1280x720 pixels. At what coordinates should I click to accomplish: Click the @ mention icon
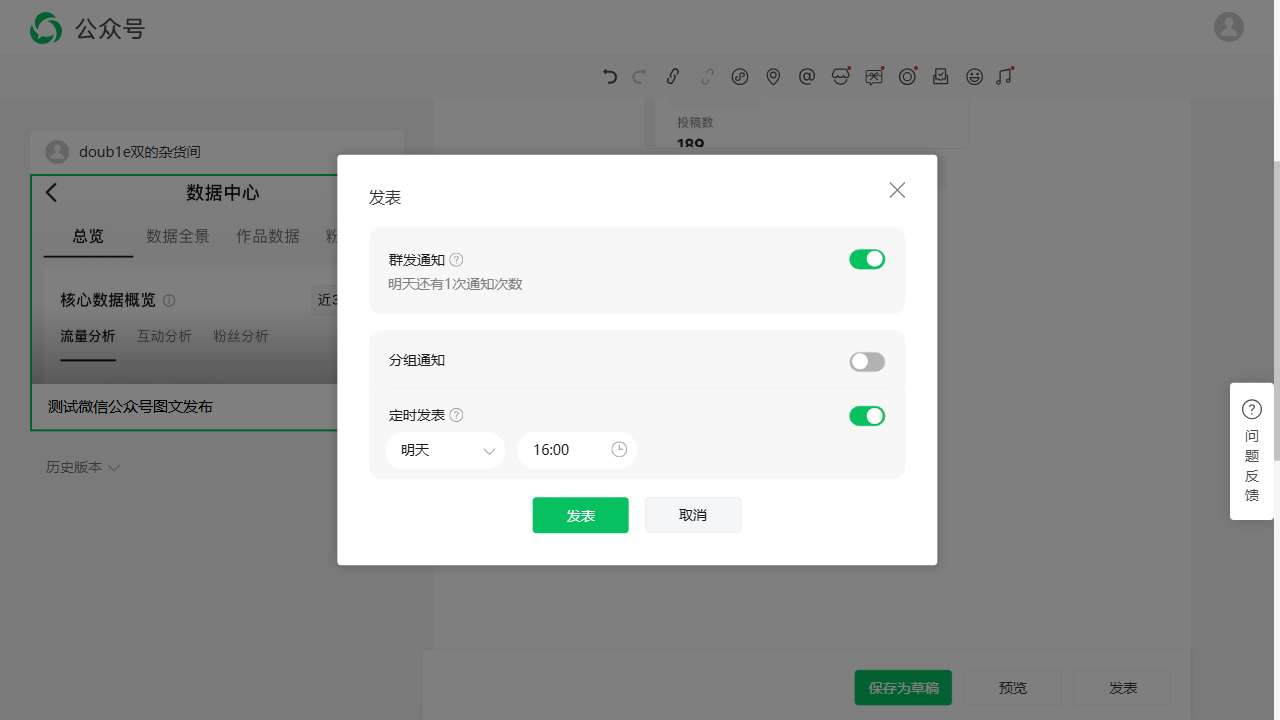click(x=807, y=76)
